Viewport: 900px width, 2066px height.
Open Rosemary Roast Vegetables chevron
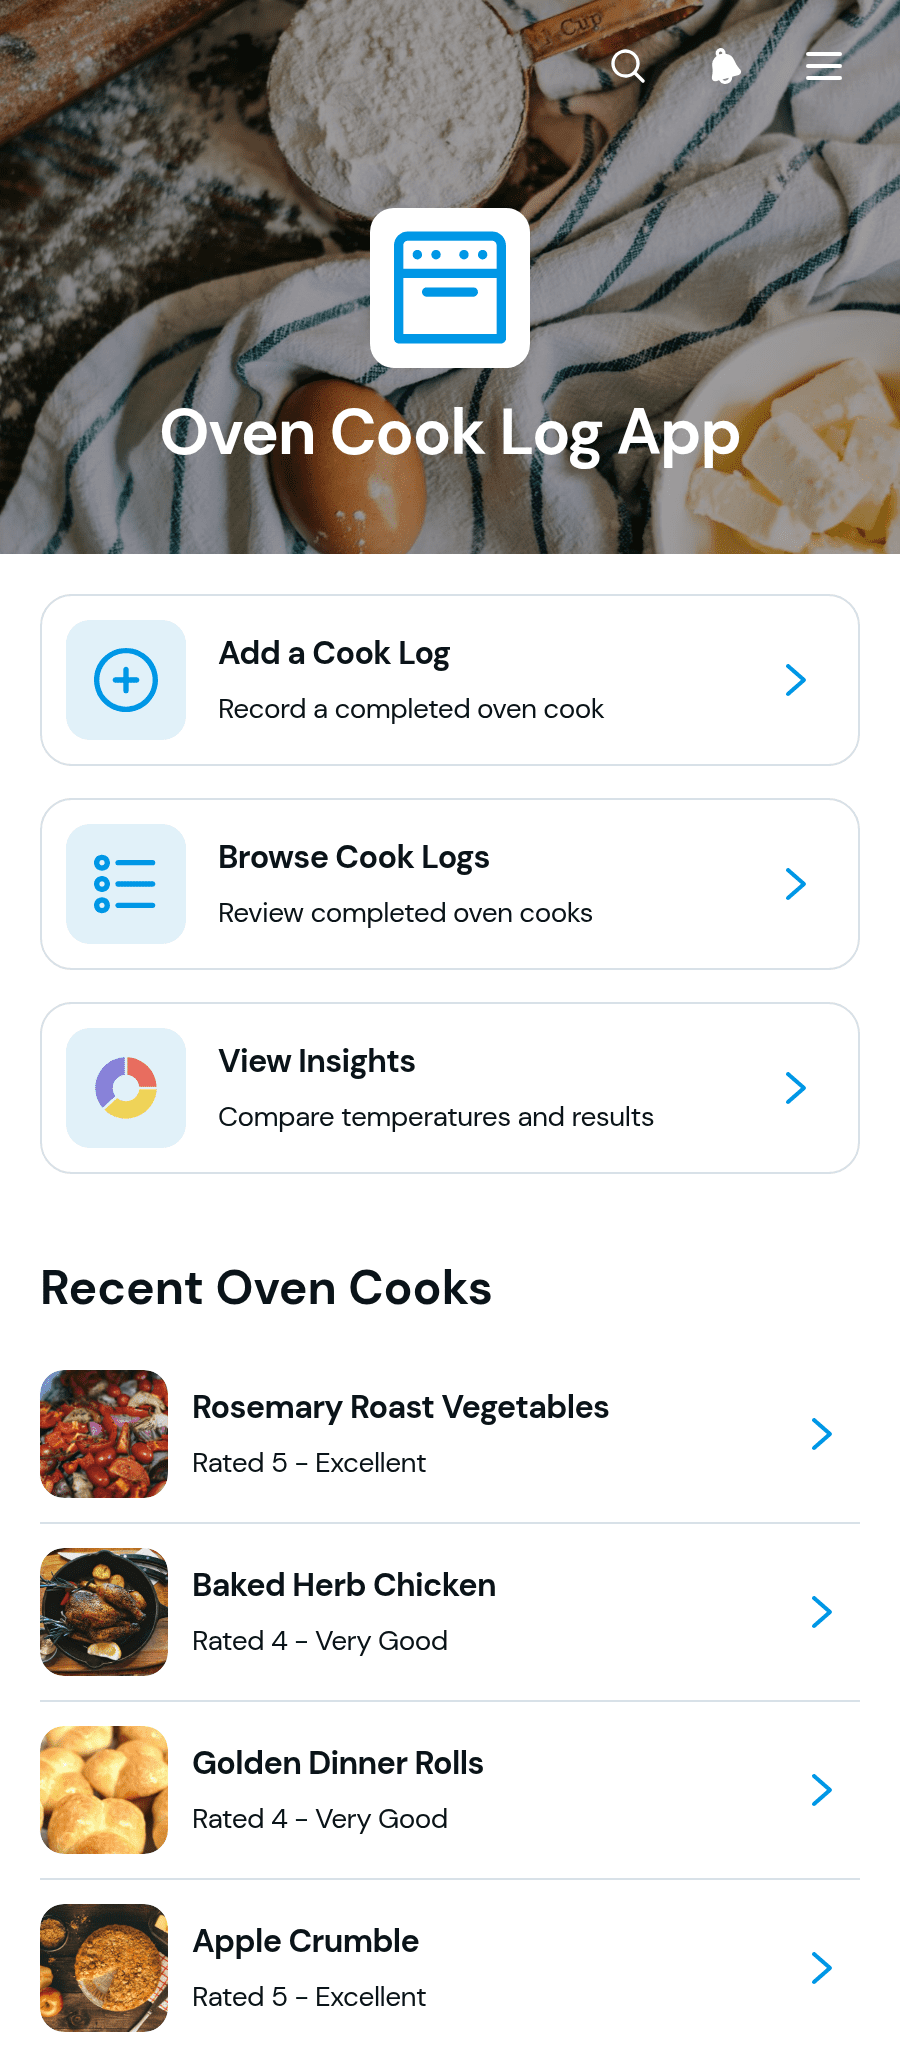[x=822, y=1434]
